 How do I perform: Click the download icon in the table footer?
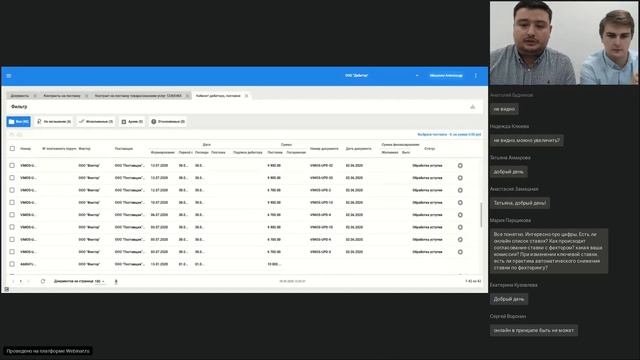tap(116, 281)
